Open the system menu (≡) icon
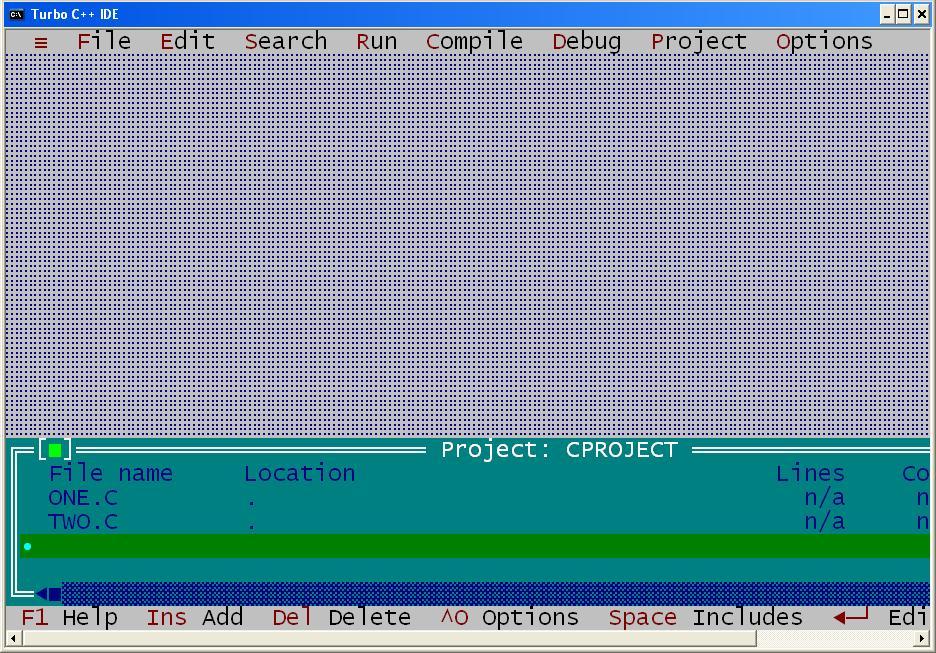This screenshot has height=653, width=936. tap(41, 42)
